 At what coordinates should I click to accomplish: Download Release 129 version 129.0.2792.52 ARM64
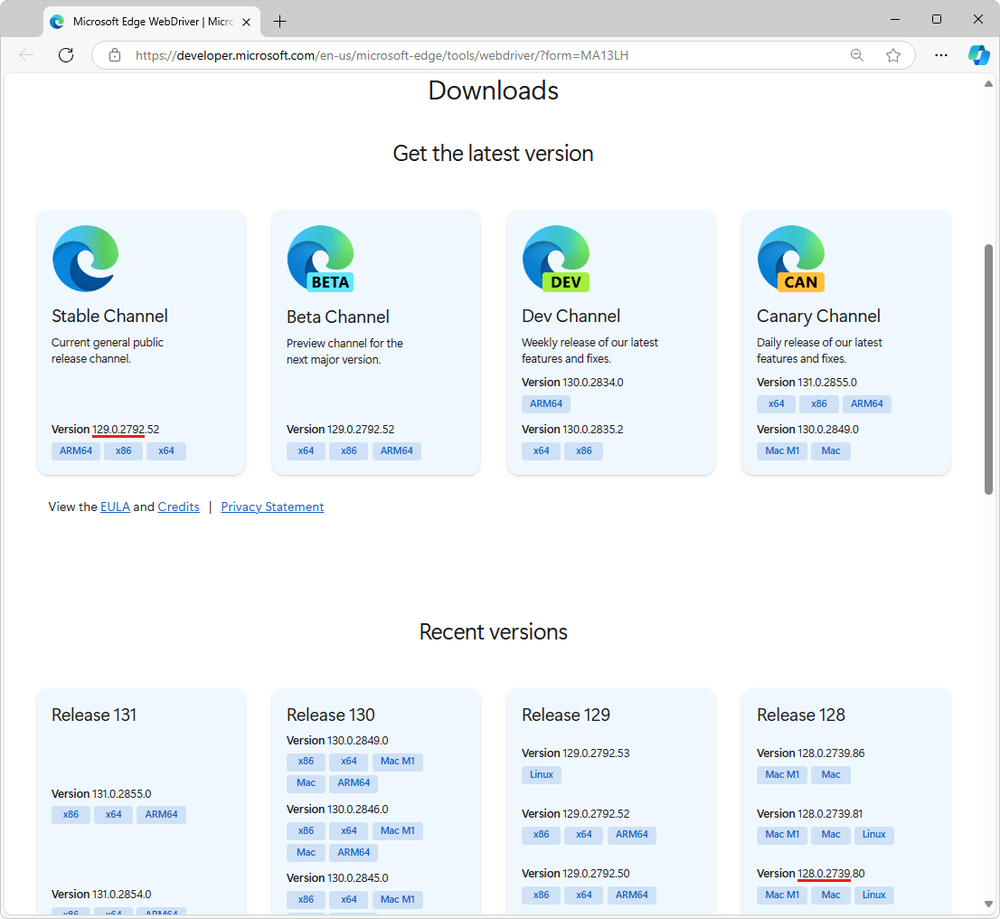coord(631,835)
